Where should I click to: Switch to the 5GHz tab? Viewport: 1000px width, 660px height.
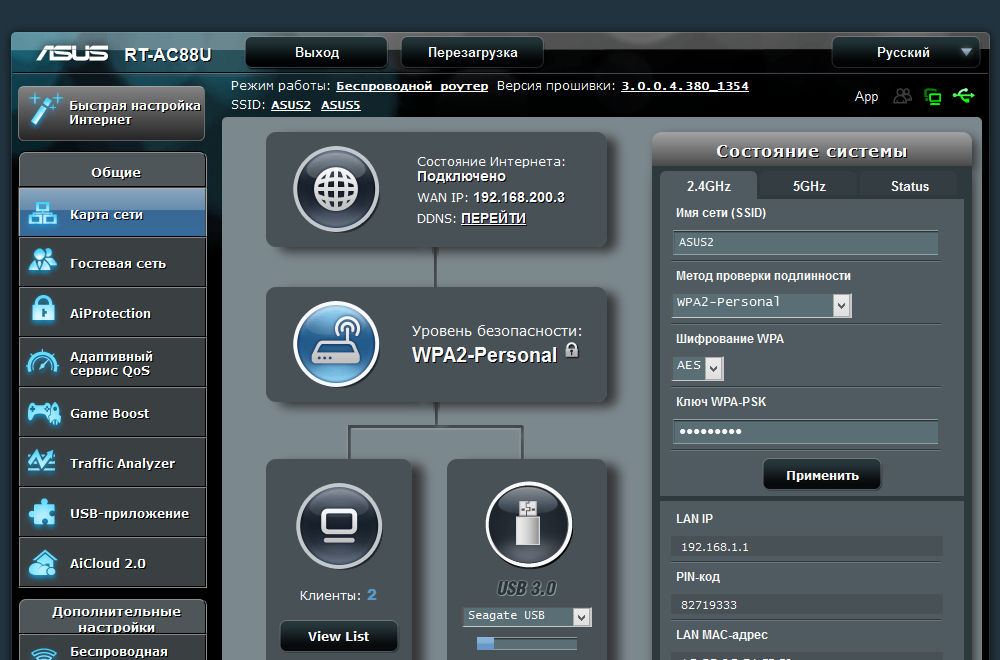click(809, 186)
